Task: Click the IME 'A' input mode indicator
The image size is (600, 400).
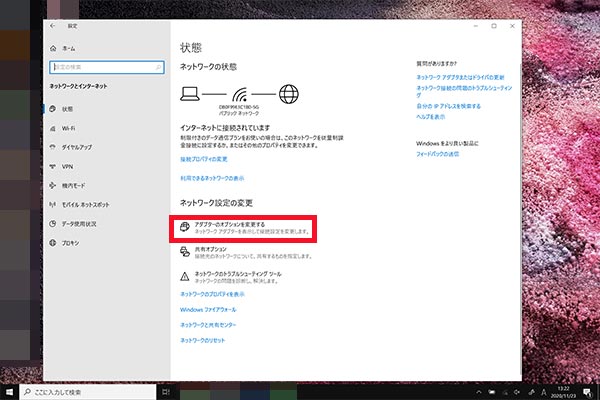Action: 544,392
